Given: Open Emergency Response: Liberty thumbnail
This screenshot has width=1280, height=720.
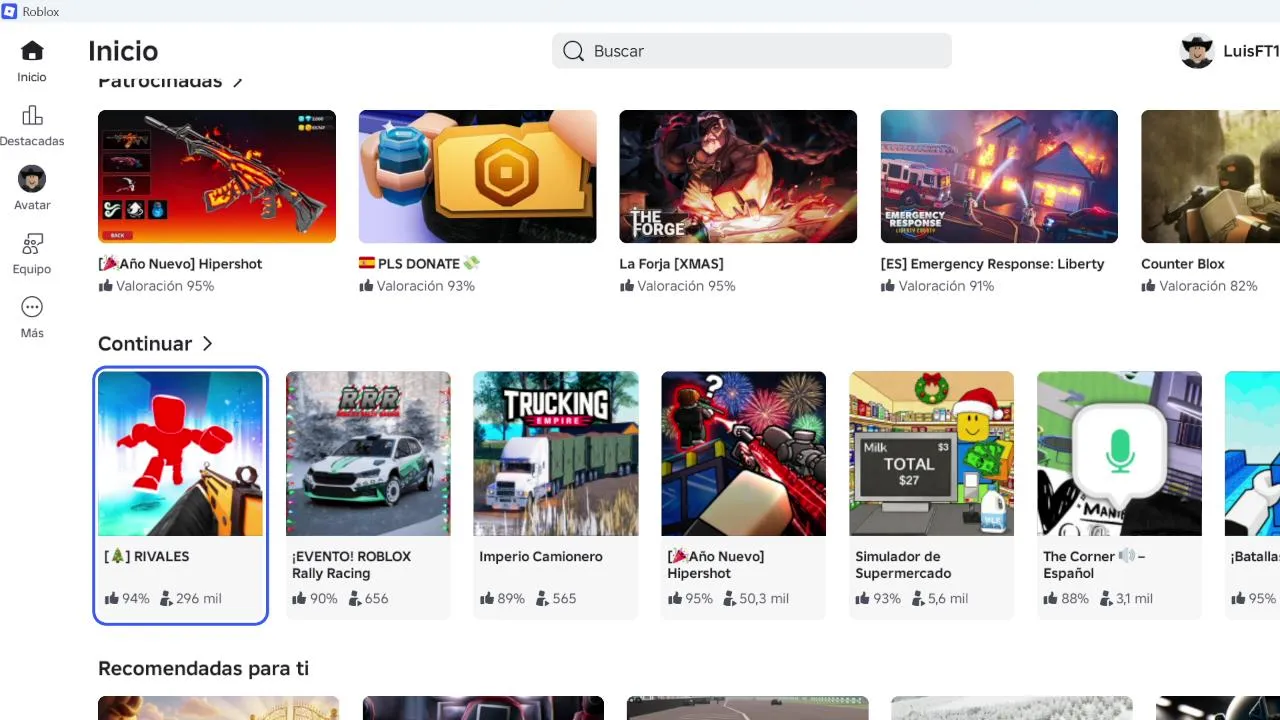Looking at the screenshot, I should pyautogui.click(x=999, y=176).
